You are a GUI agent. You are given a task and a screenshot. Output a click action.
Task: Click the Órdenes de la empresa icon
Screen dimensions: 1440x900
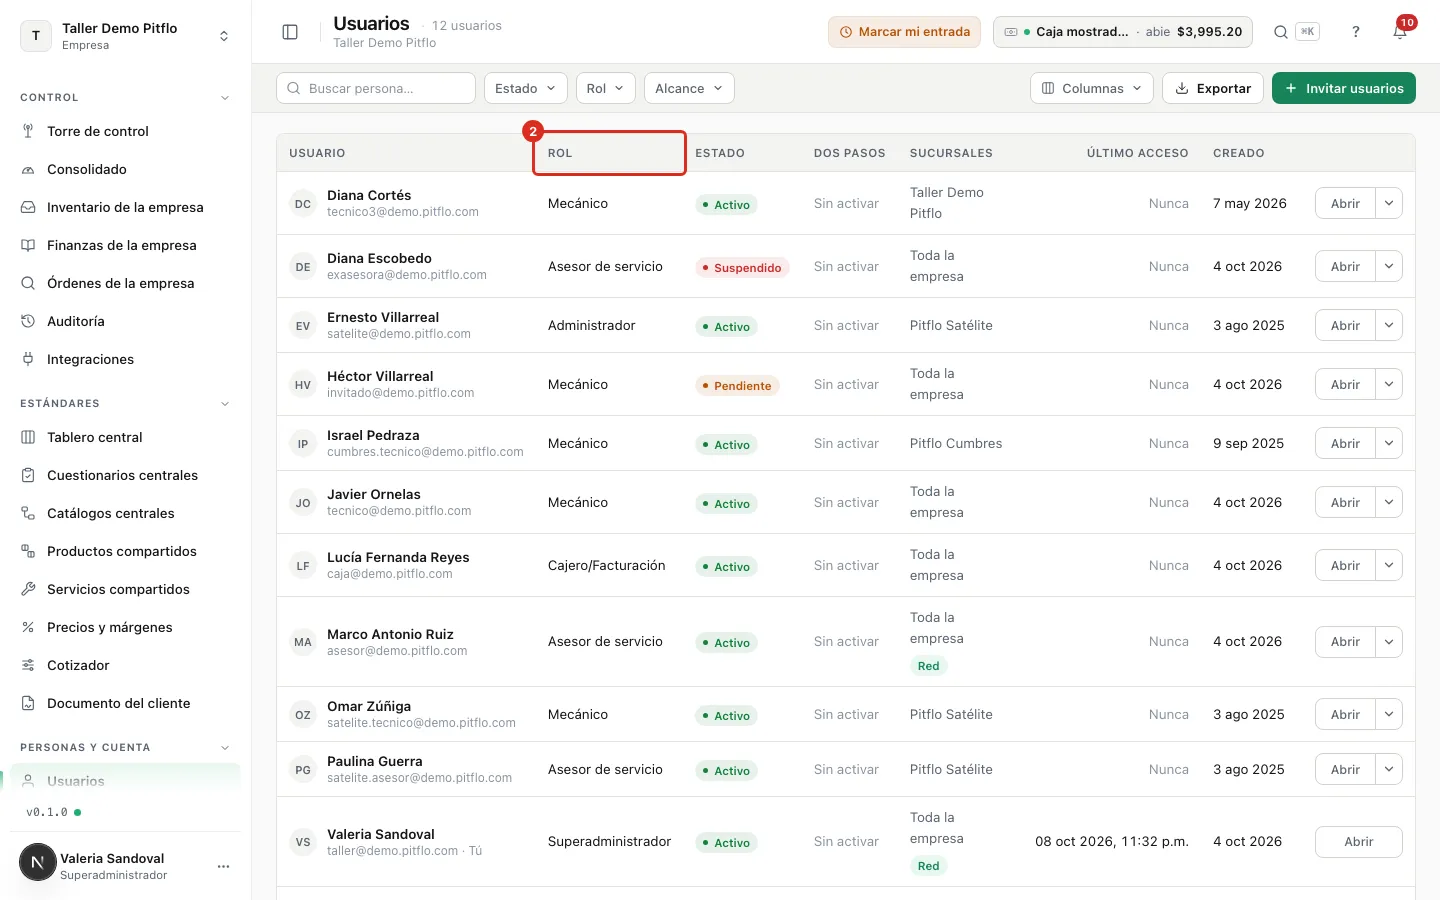click(x=28, y=283)
